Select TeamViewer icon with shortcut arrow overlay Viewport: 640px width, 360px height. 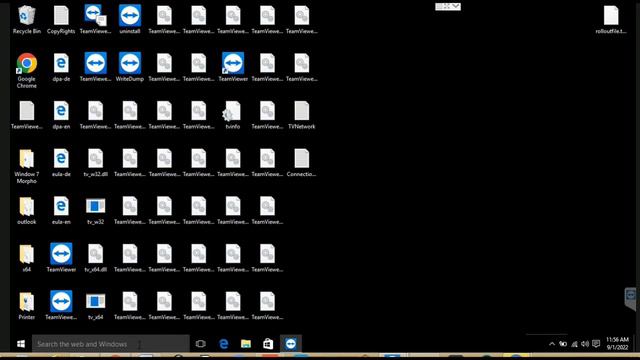click(x=233, y=67)
